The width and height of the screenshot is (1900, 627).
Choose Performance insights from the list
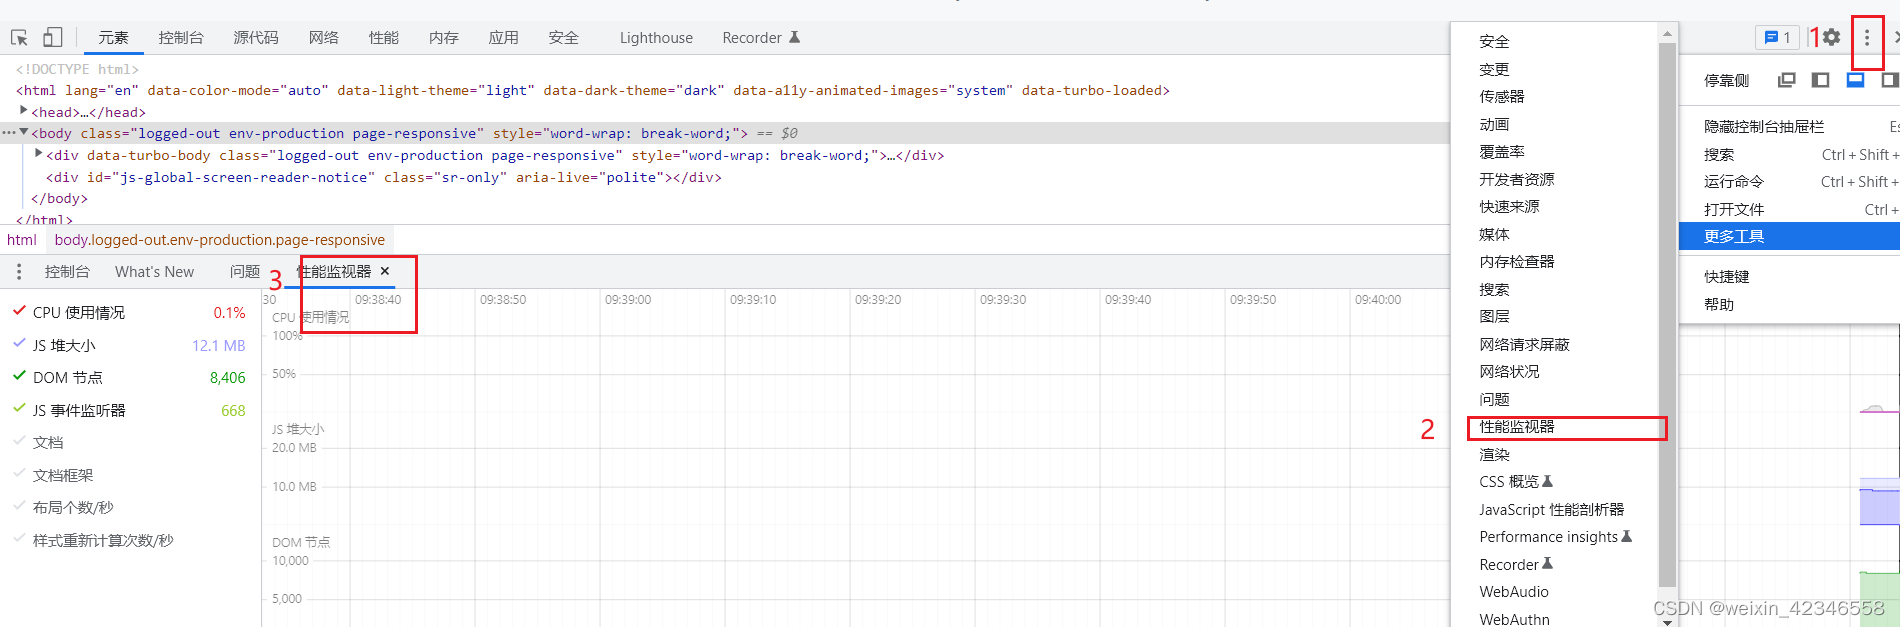point(1556,537)
